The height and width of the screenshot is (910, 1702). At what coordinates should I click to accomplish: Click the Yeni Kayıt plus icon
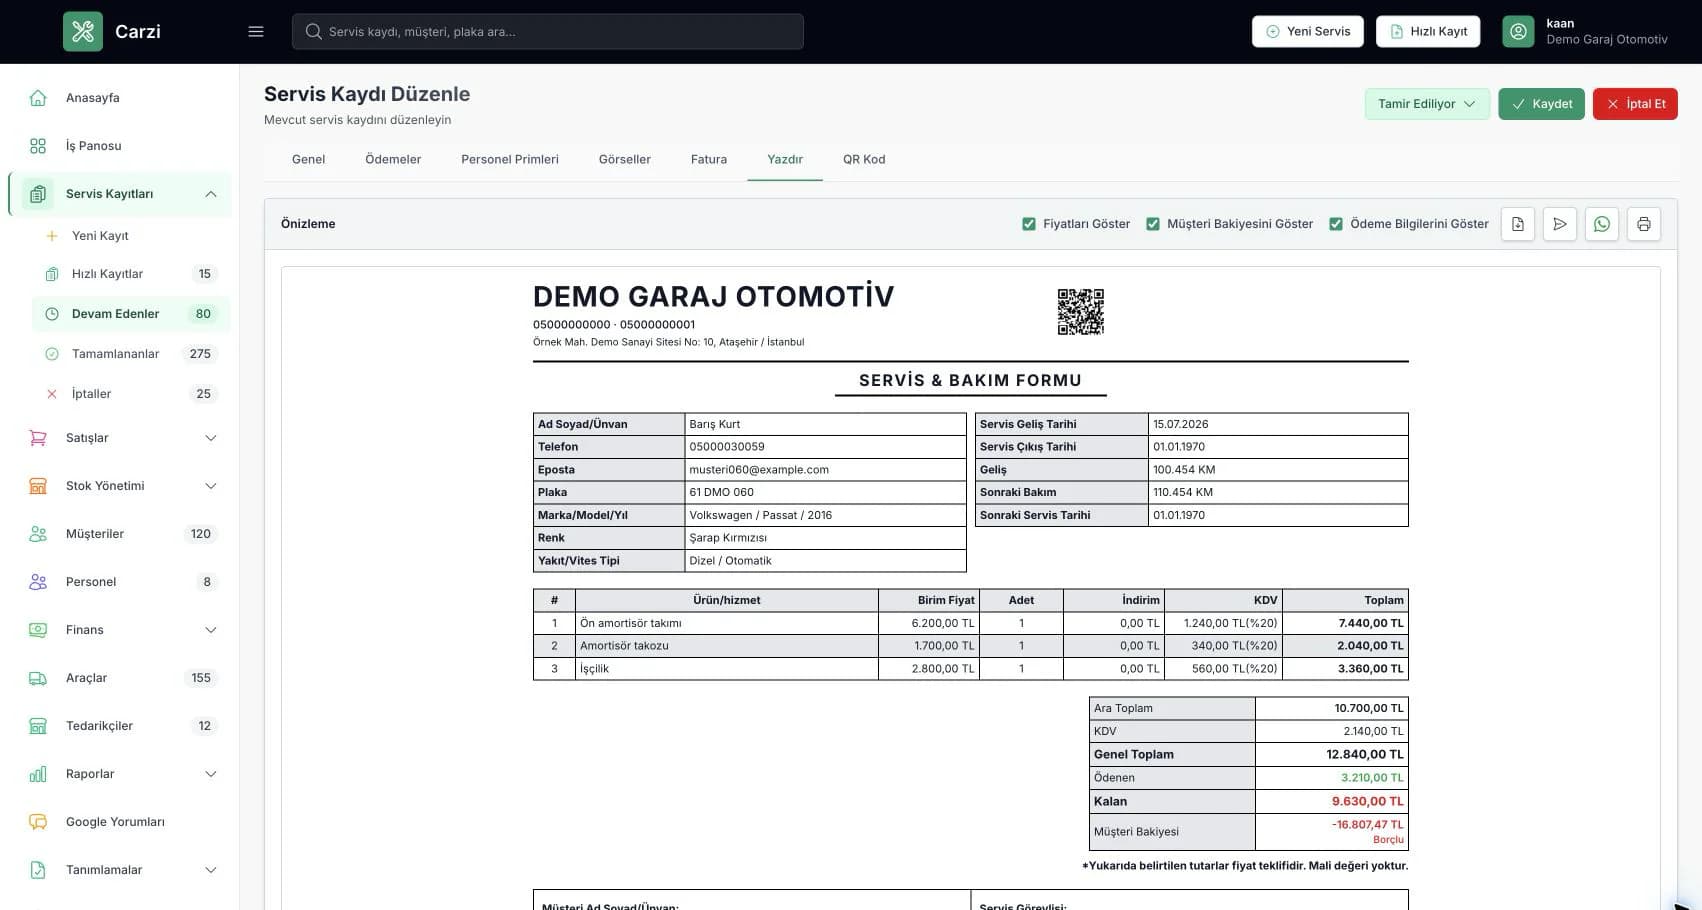coord(52,236)
